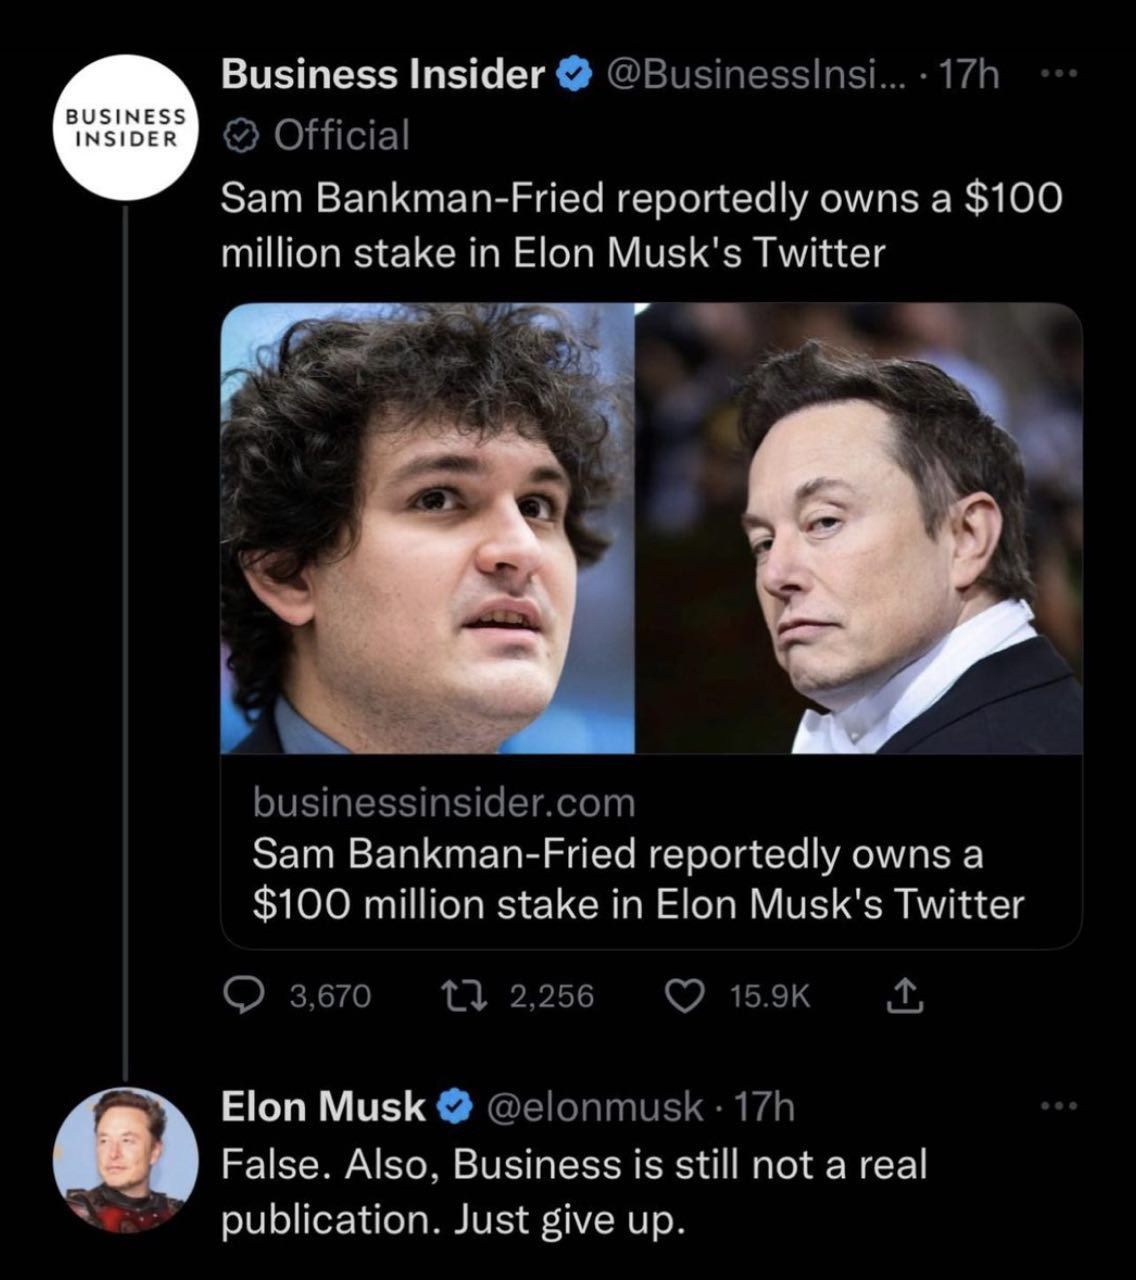This screenshot has width=1136, height=1280.
Task: Open Elon Musk photo in article card
Action: 860,528
